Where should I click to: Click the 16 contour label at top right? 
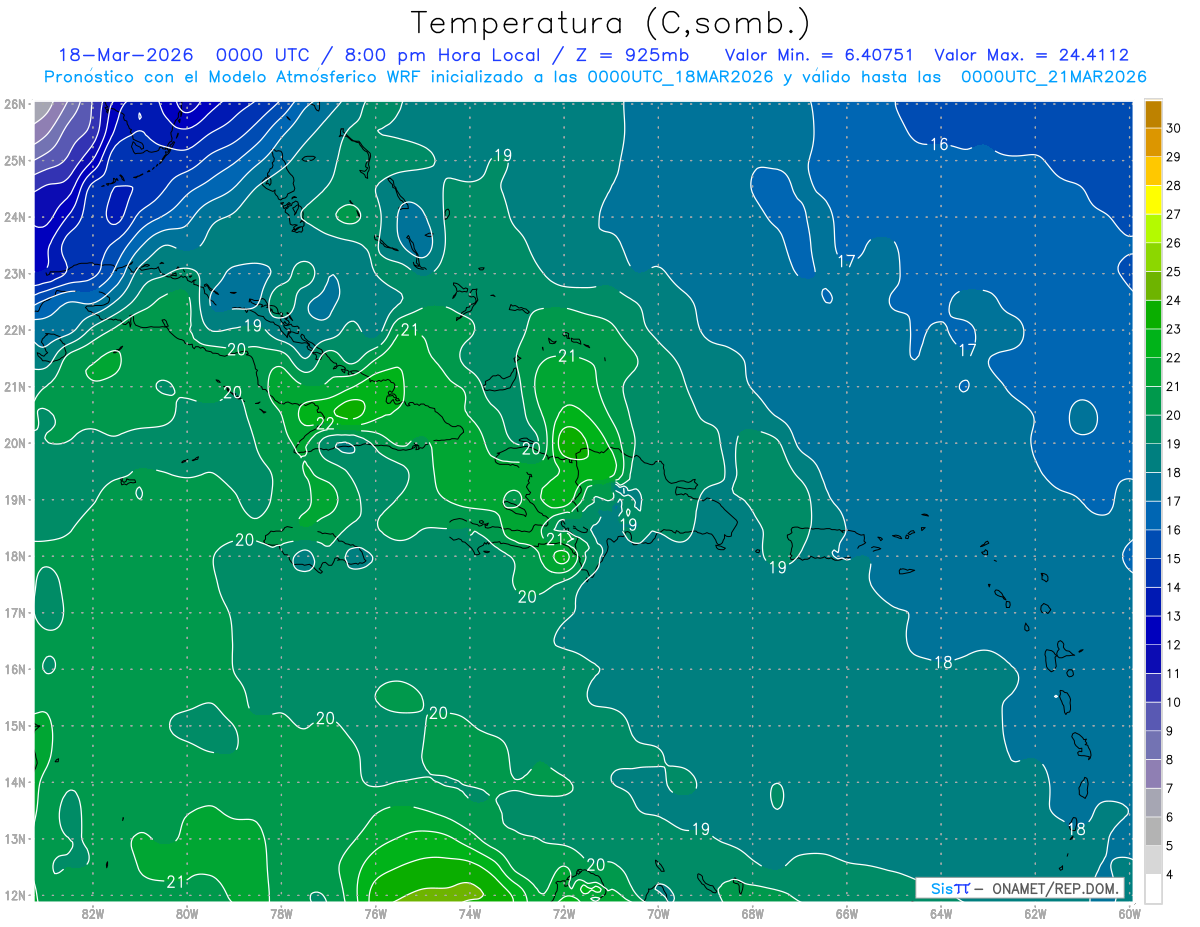[x=939, y=144]
